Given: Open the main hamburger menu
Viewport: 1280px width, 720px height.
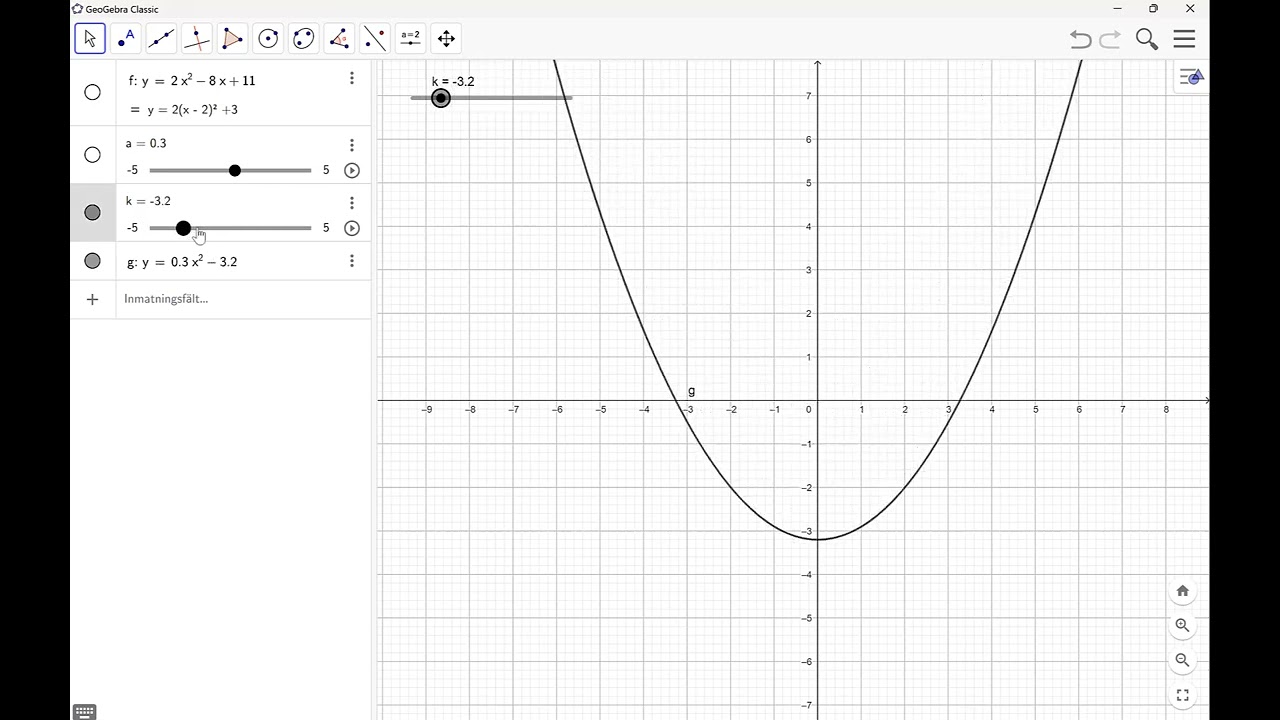Looking at the screenshot, I should [x=1185, y=39].
